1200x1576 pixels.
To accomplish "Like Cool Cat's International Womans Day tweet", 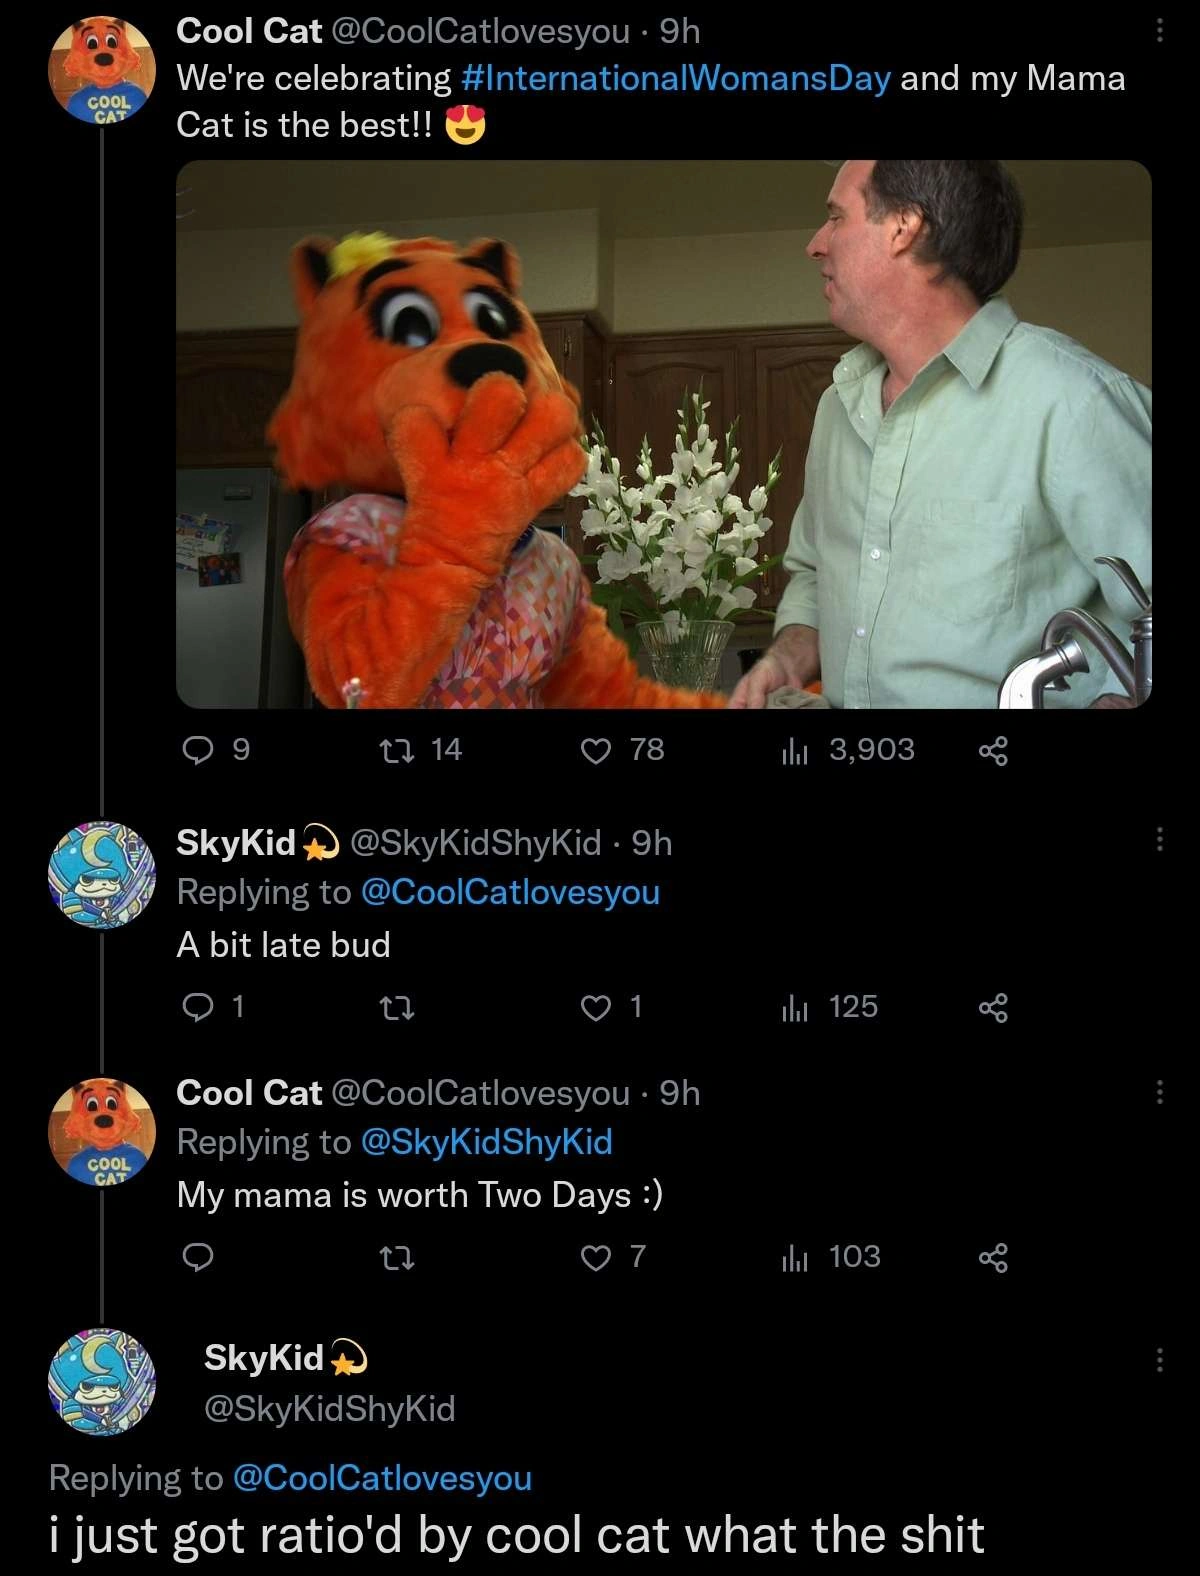I will (x=596, y=750).
